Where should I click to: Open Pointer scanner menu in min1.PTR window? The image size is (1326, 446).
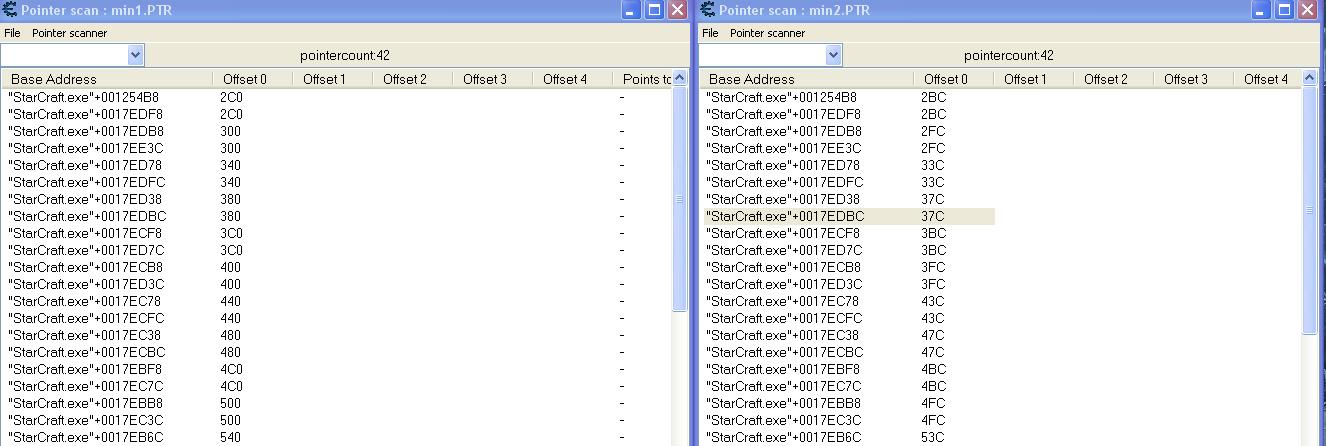tap(69, 33)
